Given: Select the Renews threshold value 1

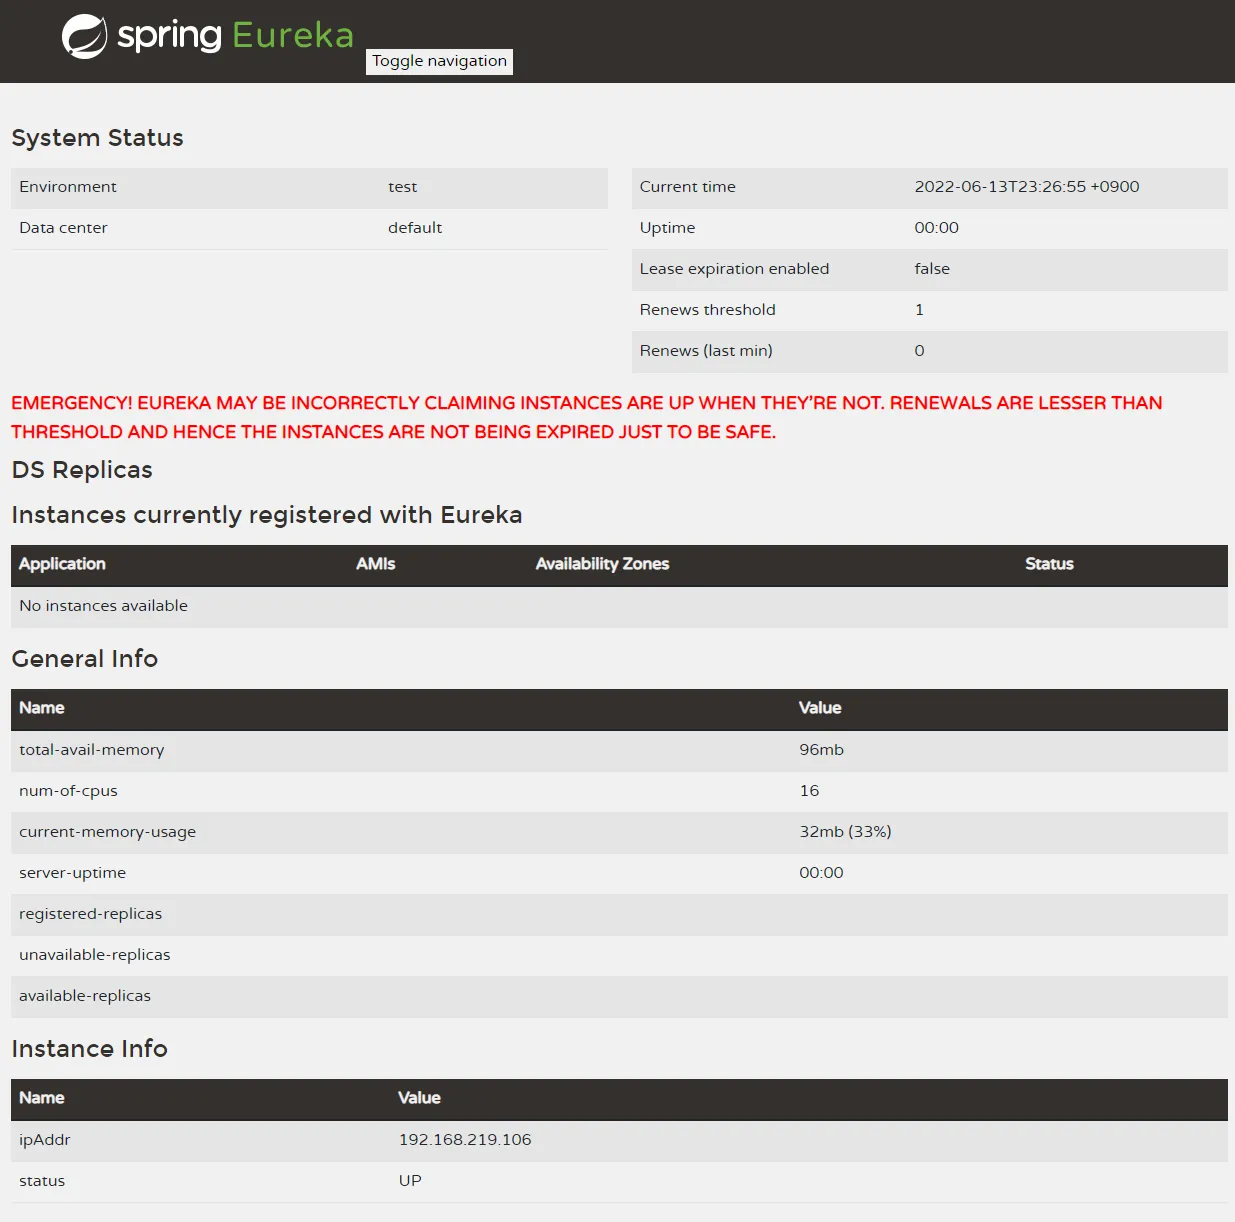Looking at the screenshot, I should 919,310.
